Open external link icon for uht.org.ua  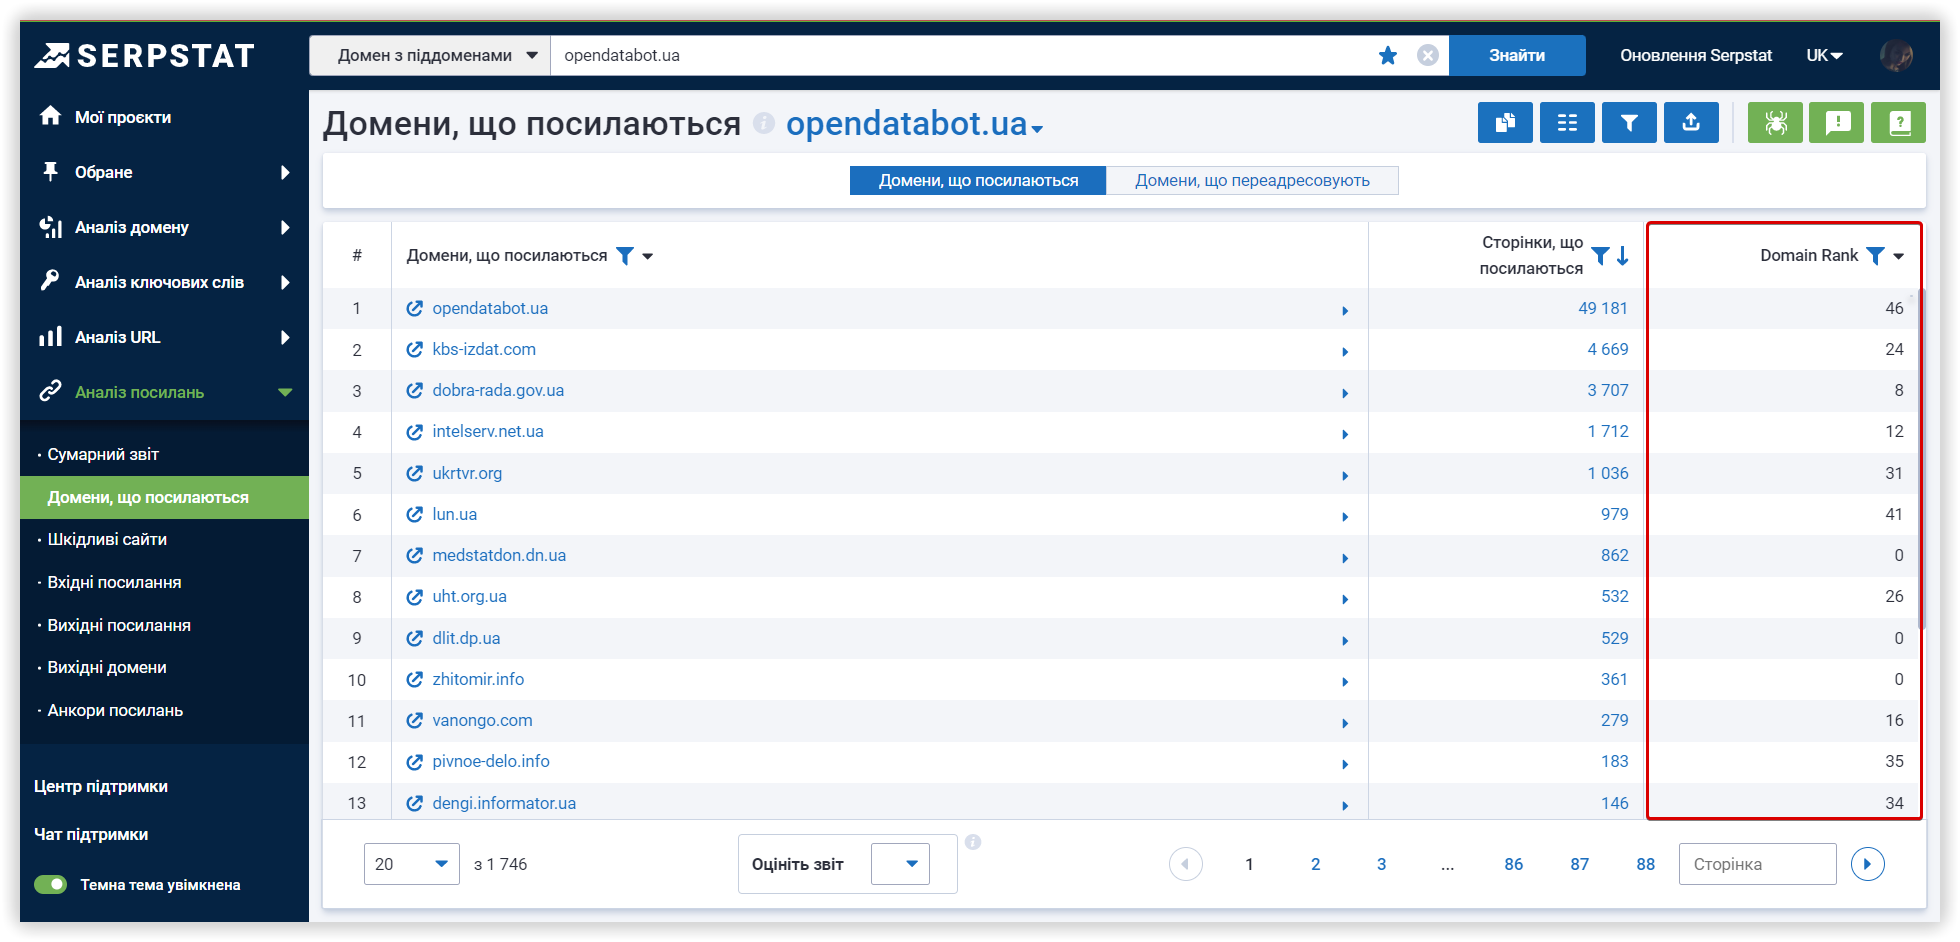pos(415,597)
